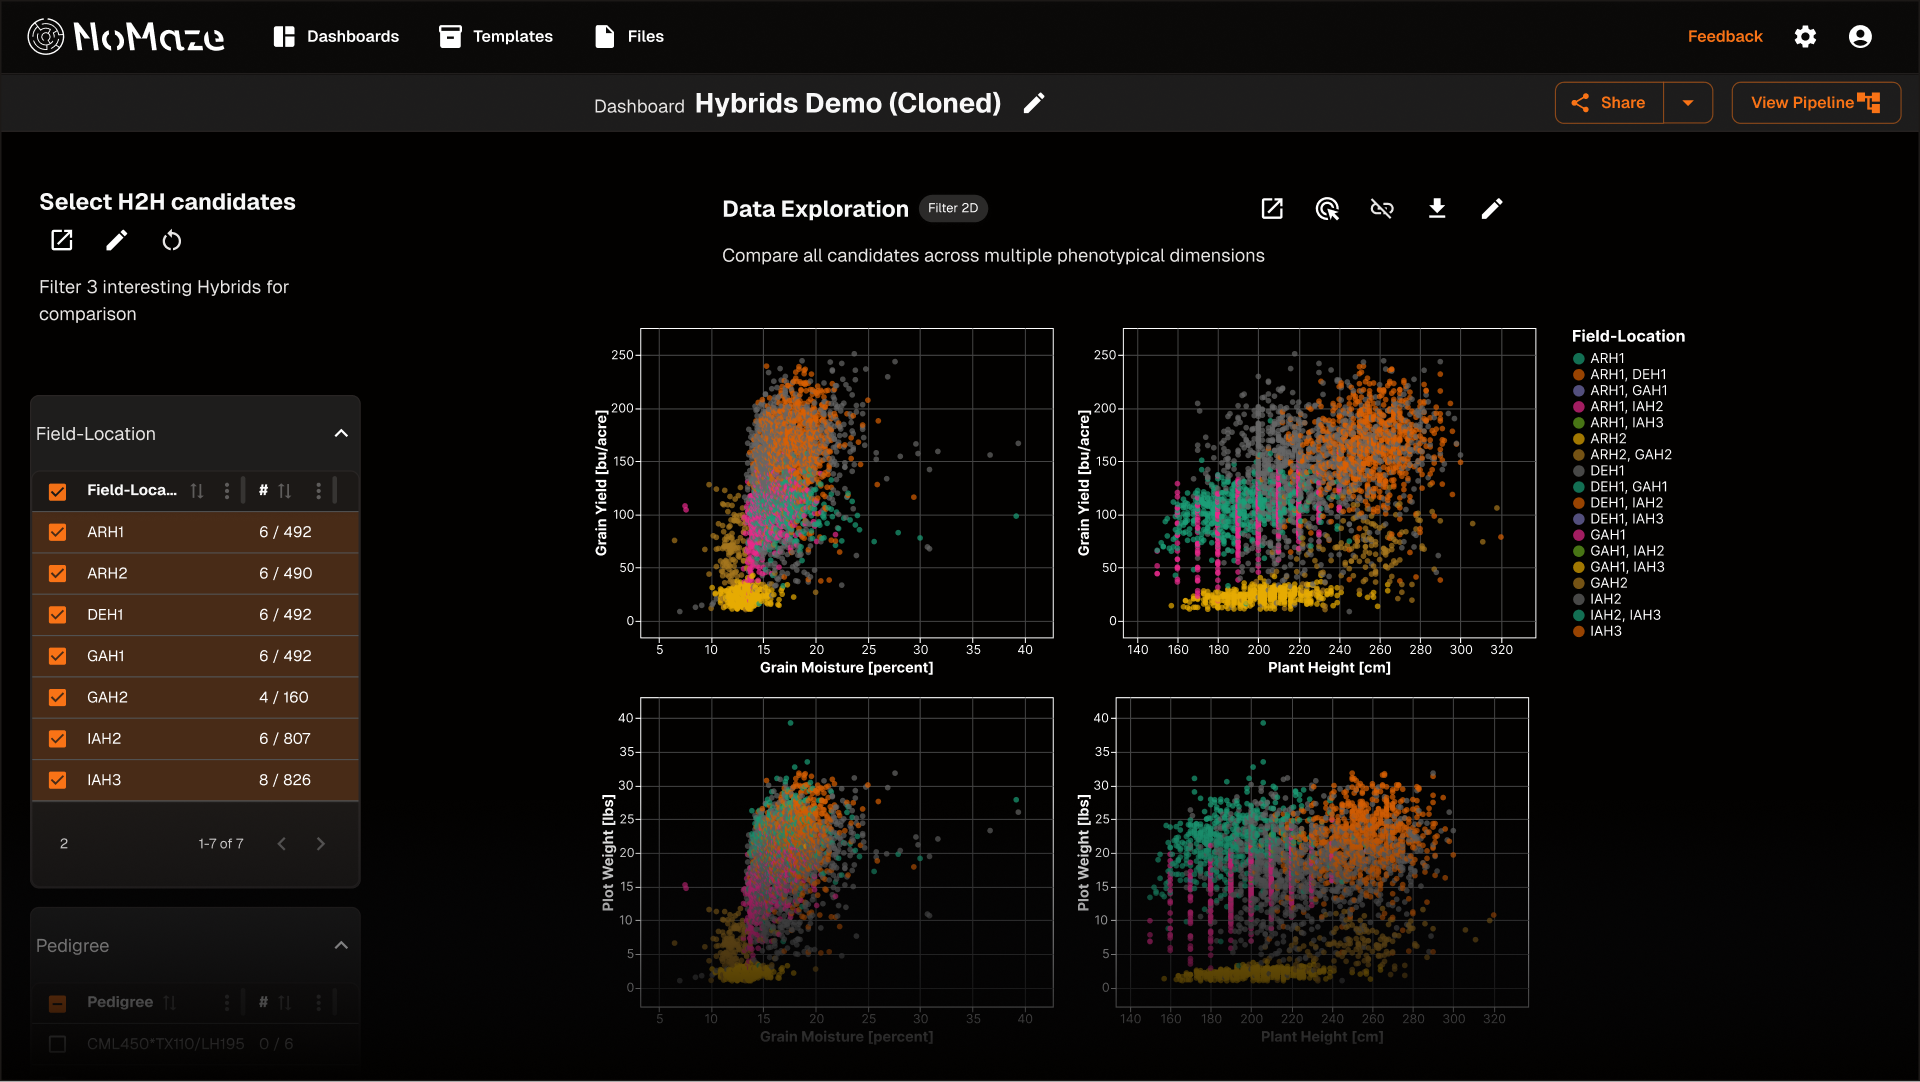Open settings gear icon
This screenshot has height=1082, width=1920.
pyautogui.click(x=1805, y=36)
